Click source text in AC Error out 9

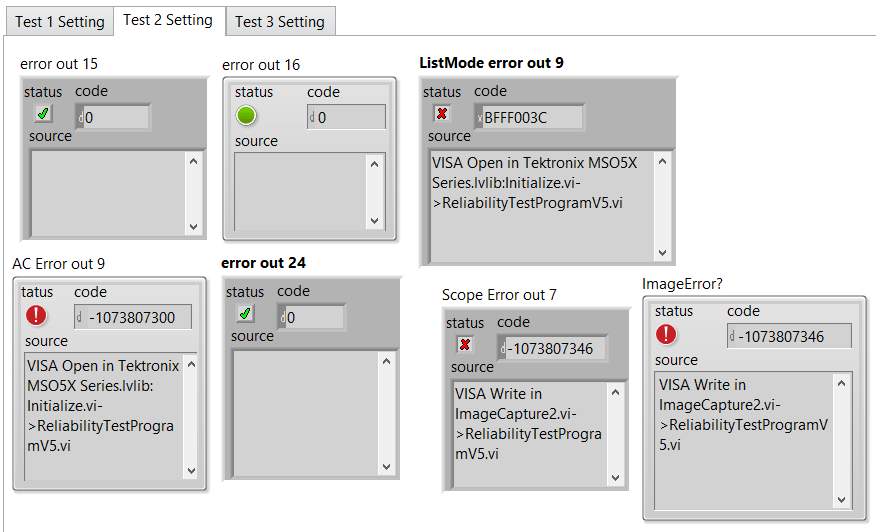coord(103,406)
